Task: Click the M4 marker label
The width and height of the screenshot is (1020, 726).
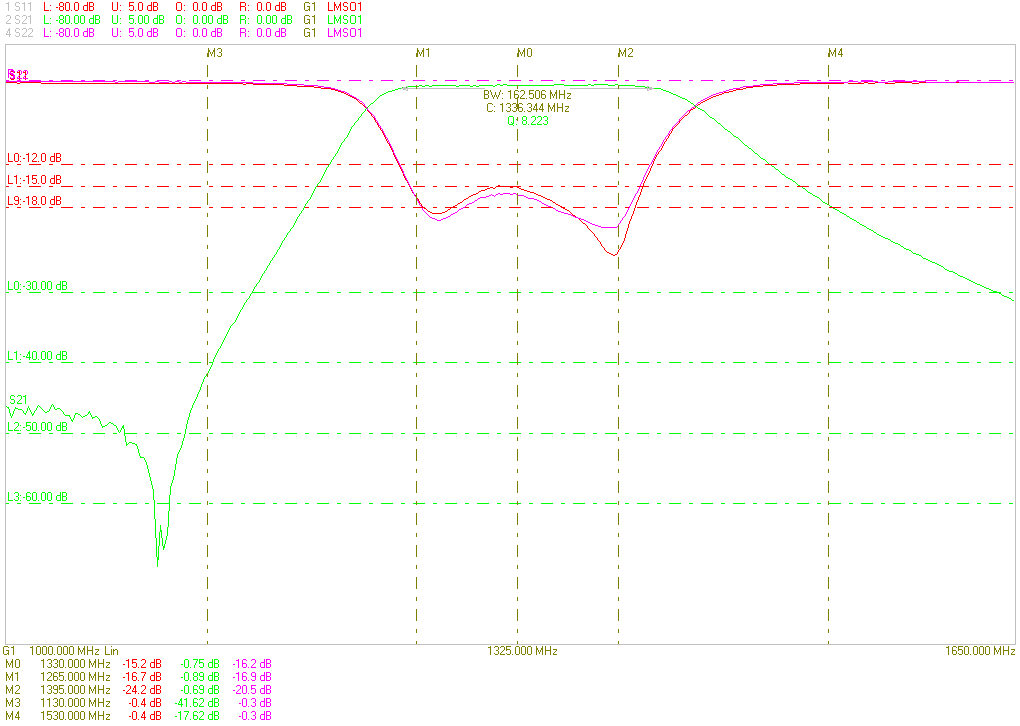Action: (x=835, y=52)
